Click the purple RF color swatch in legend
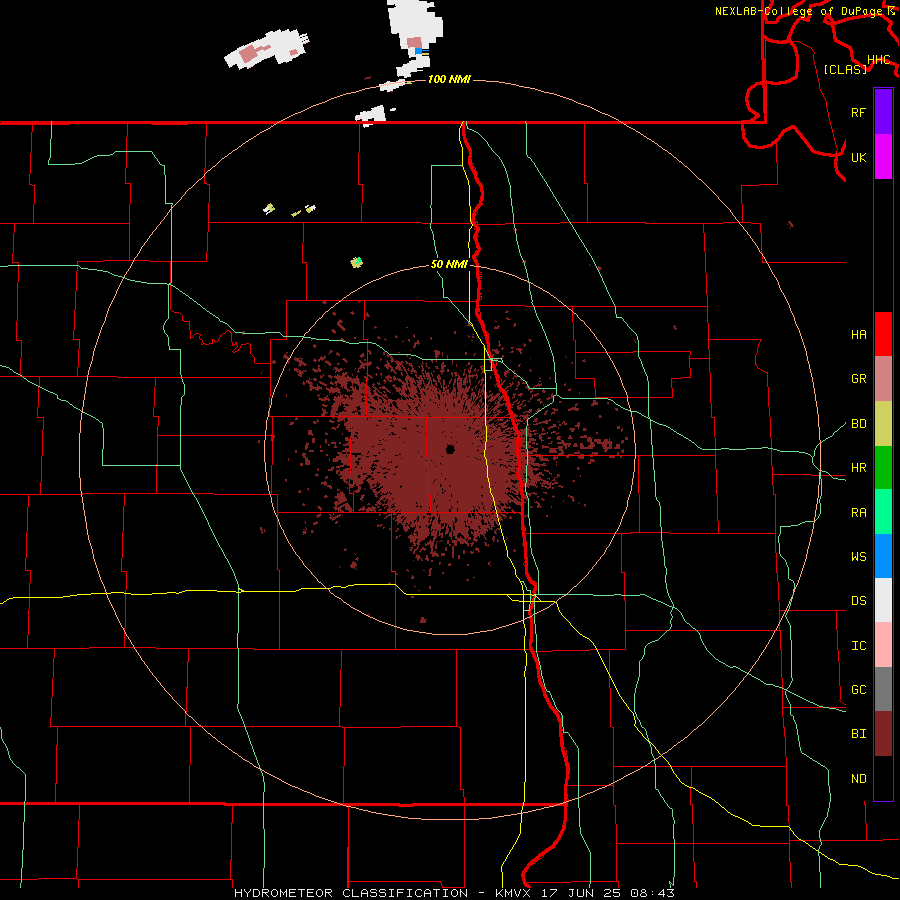900x900 pixels. click(x=883, y=112)
